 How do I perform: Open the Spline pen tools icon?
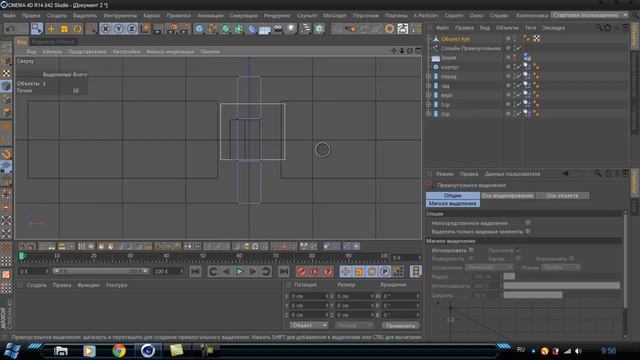[x=212, y=29]
